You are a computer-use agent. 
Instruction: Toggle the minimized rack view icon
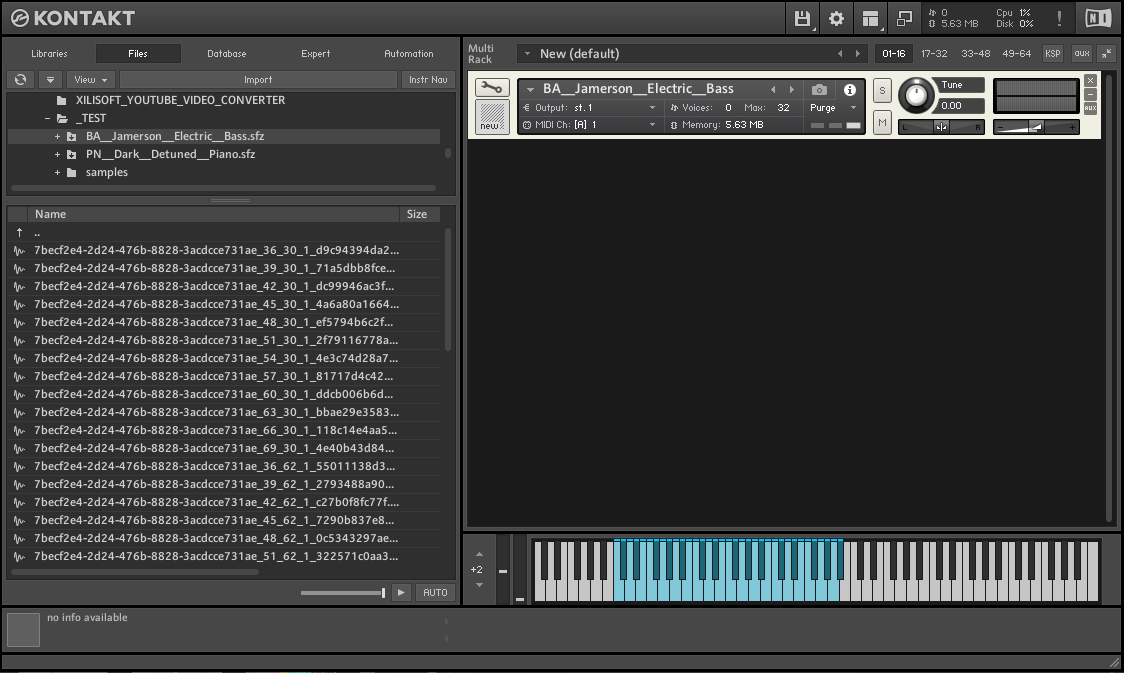point(904,19)
